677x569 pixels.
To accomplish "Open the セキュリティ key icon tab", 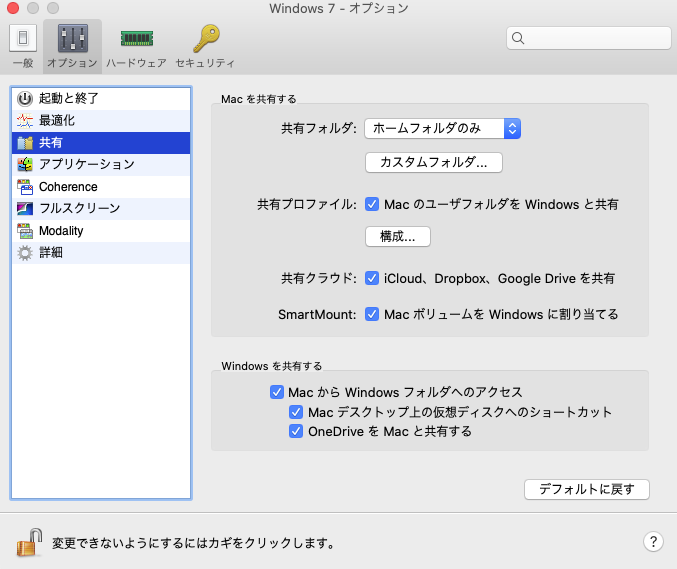I will coord(206,46).
